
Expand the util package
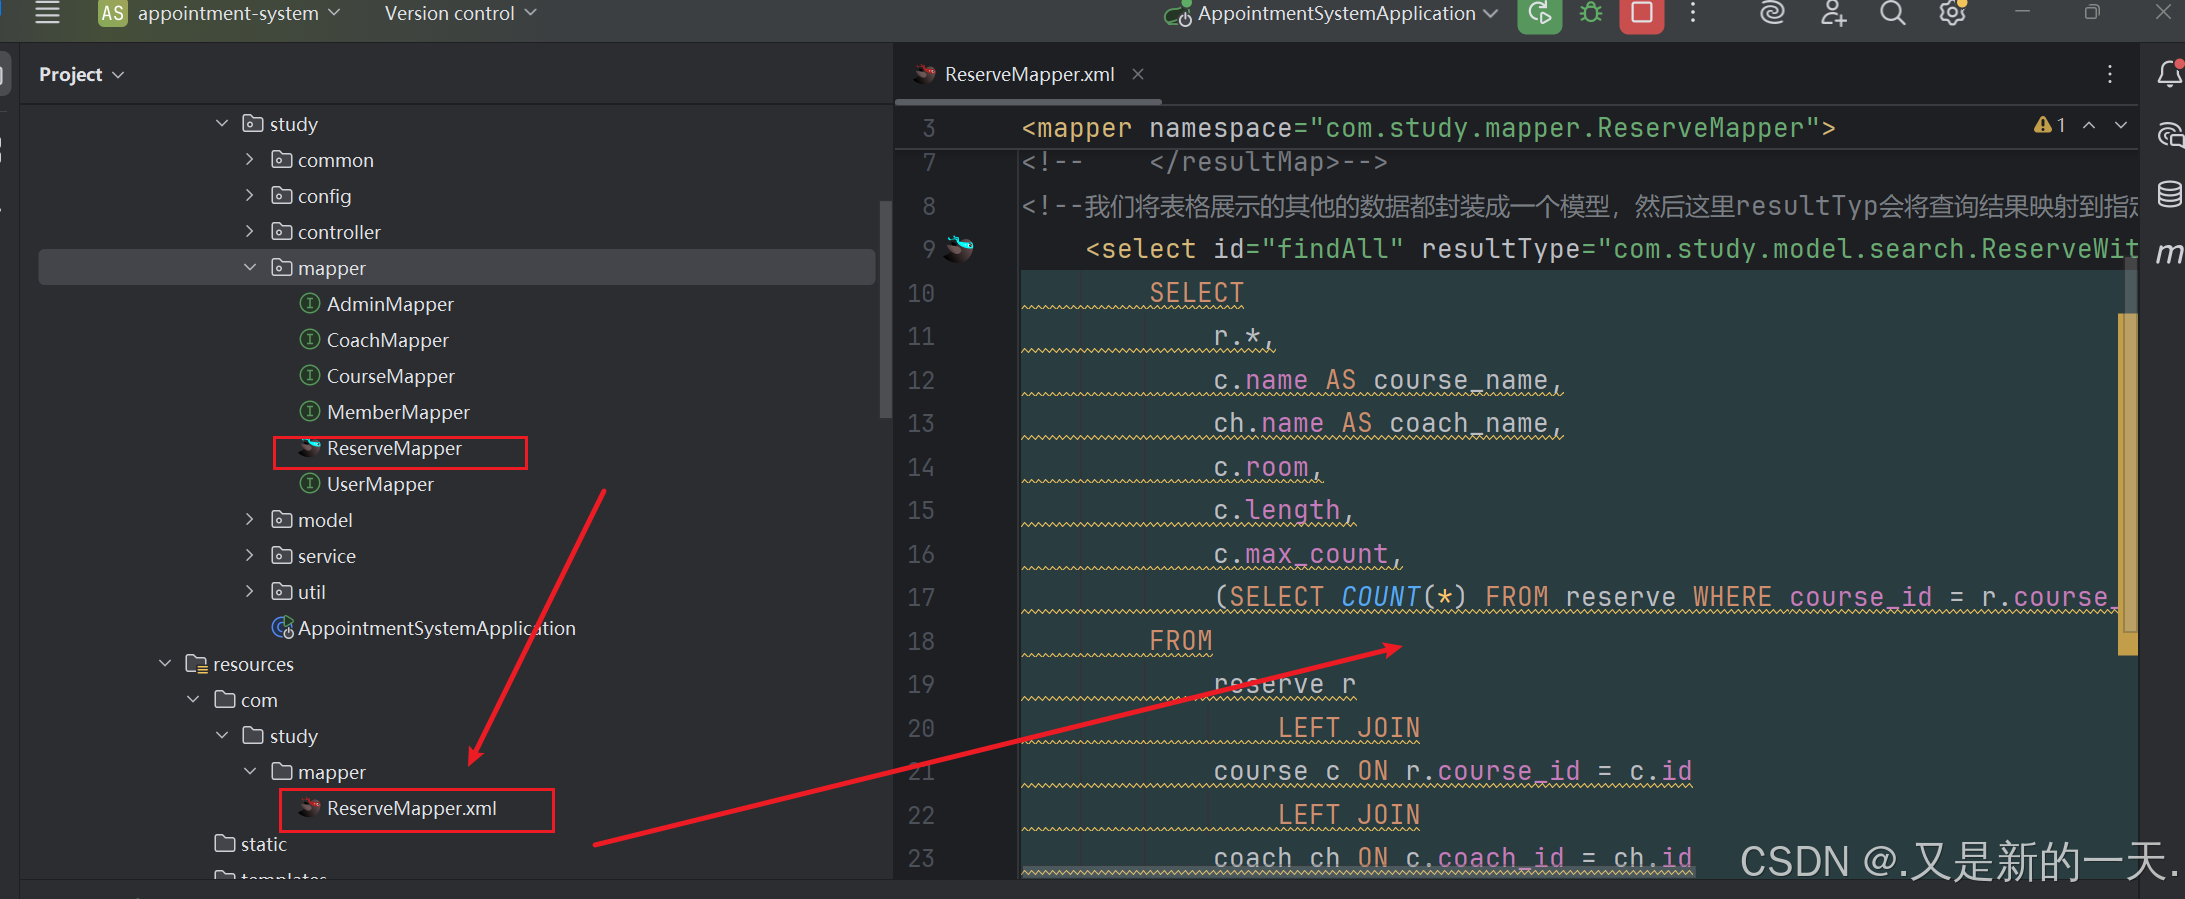coord(250,591)
